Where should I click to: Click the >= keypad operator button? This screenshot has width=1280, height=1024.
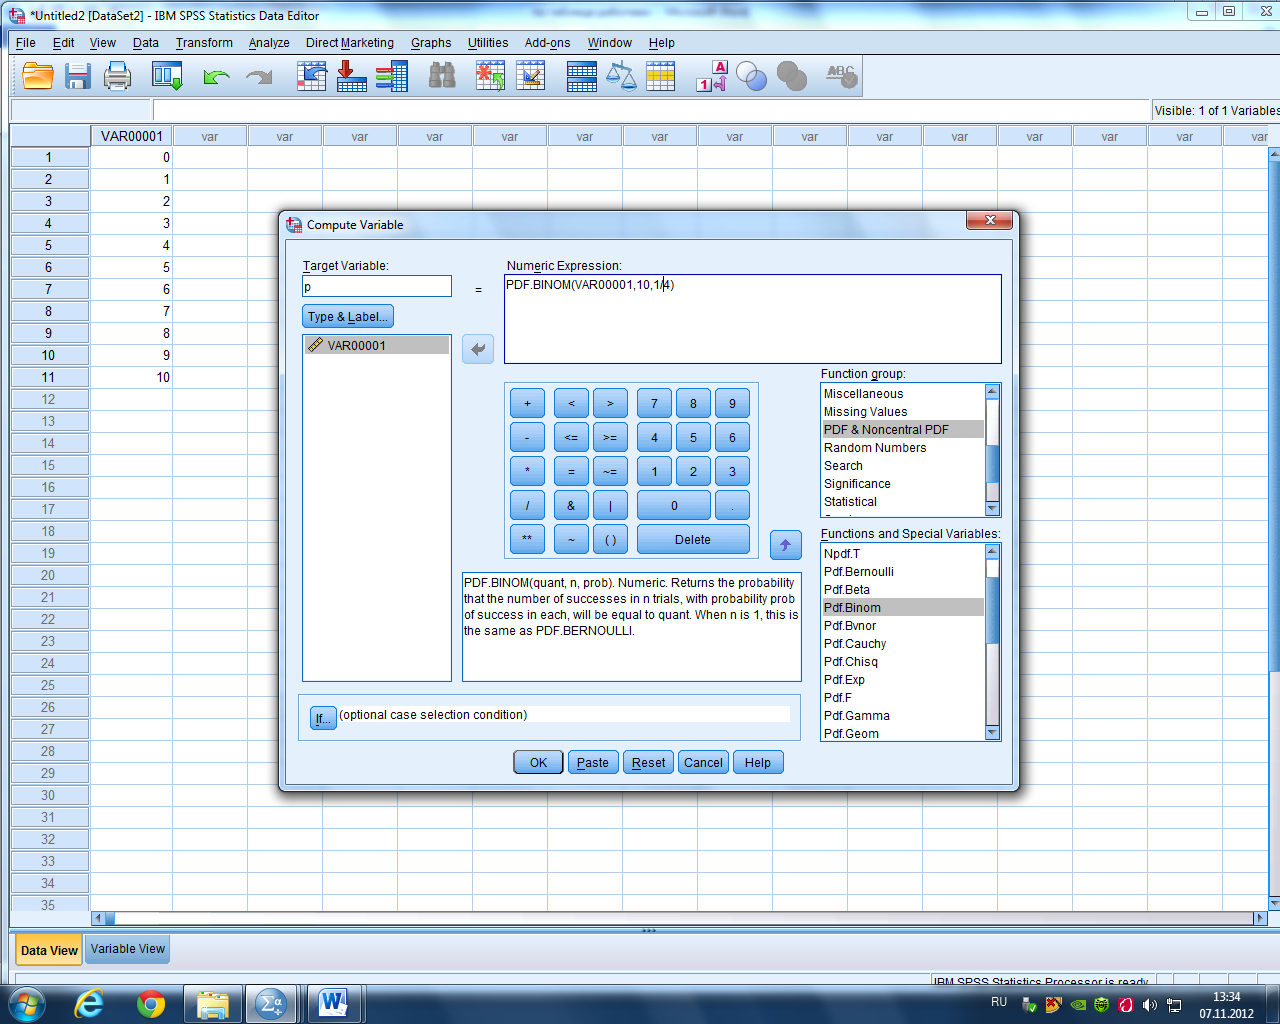click(x=610, y=437)
